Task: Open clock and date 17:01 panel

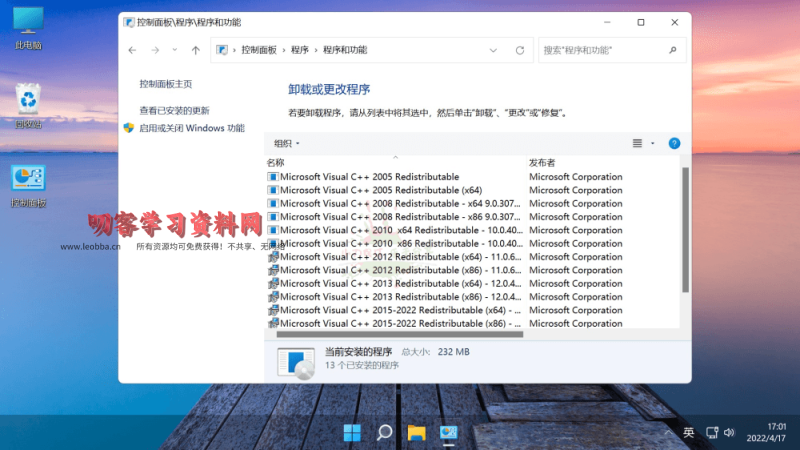Action: click(766, 433)
